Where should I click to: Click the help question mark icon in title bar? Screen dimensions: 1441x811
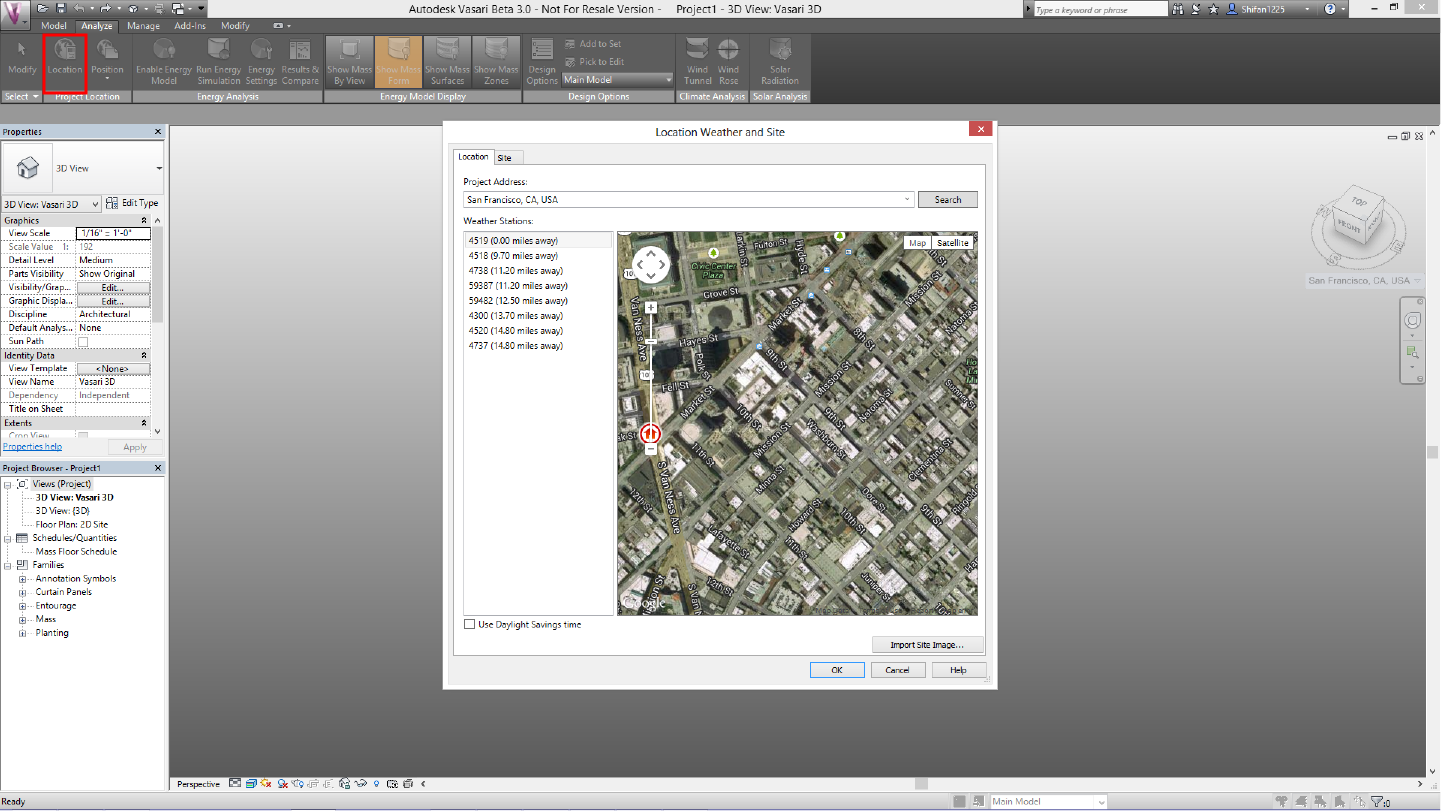(x=1330, y=8)
